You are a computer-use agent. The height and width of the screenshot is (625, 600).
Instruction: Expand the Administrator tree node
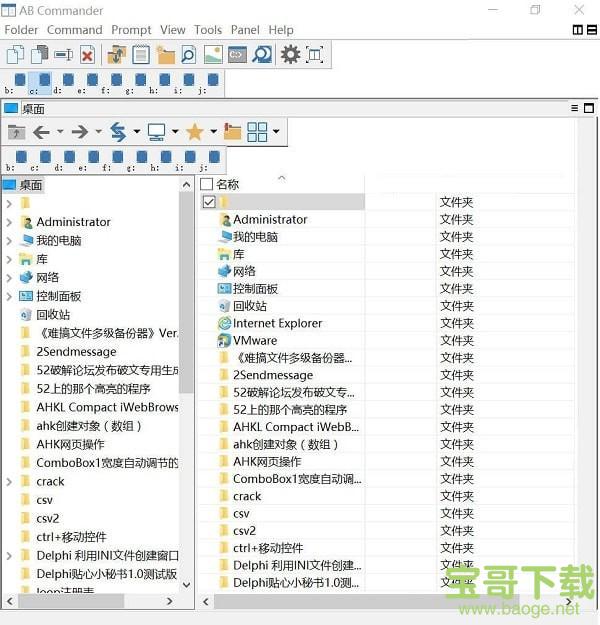9,222
